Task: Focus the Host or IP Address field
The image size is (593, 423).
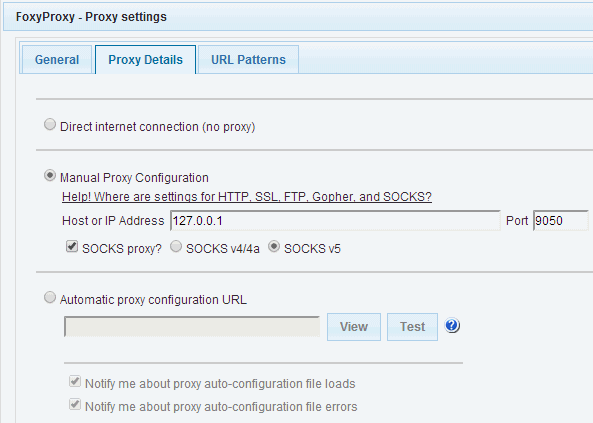Action: (335, 221)
